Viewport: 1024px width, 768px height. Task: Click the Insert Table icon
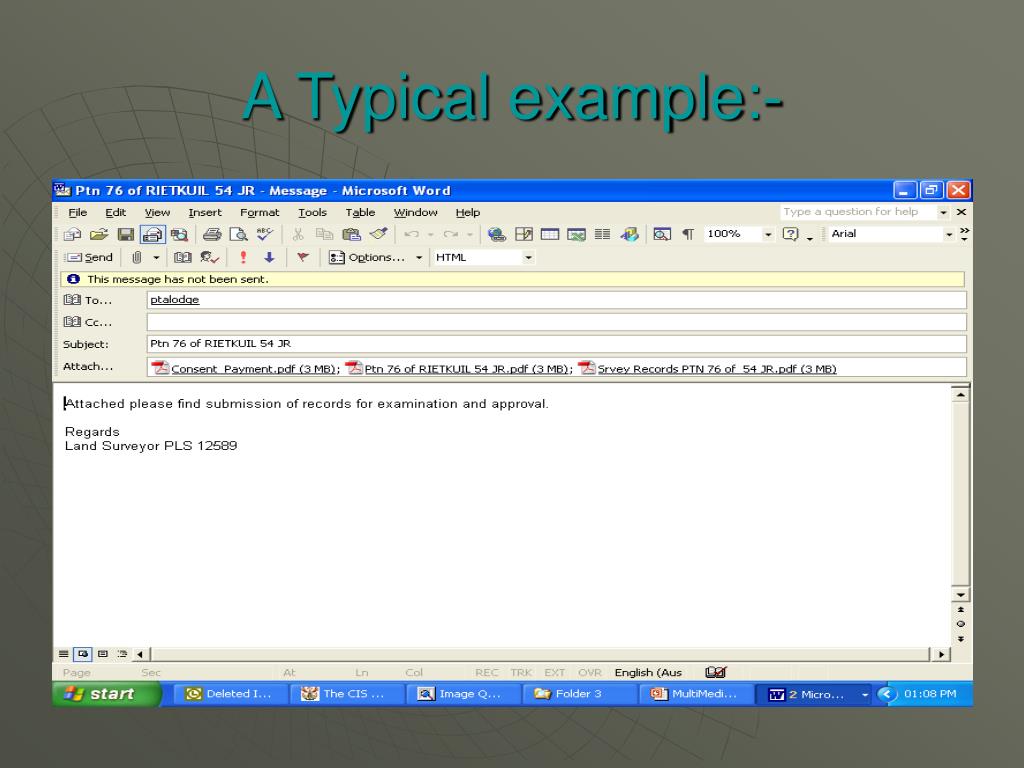tap(550, 234)
